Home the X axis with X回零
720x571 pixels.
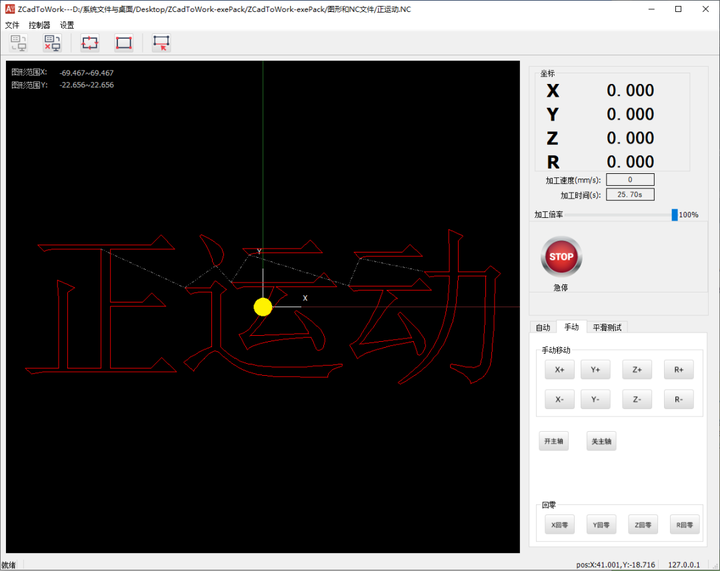[x=559, y=525]
